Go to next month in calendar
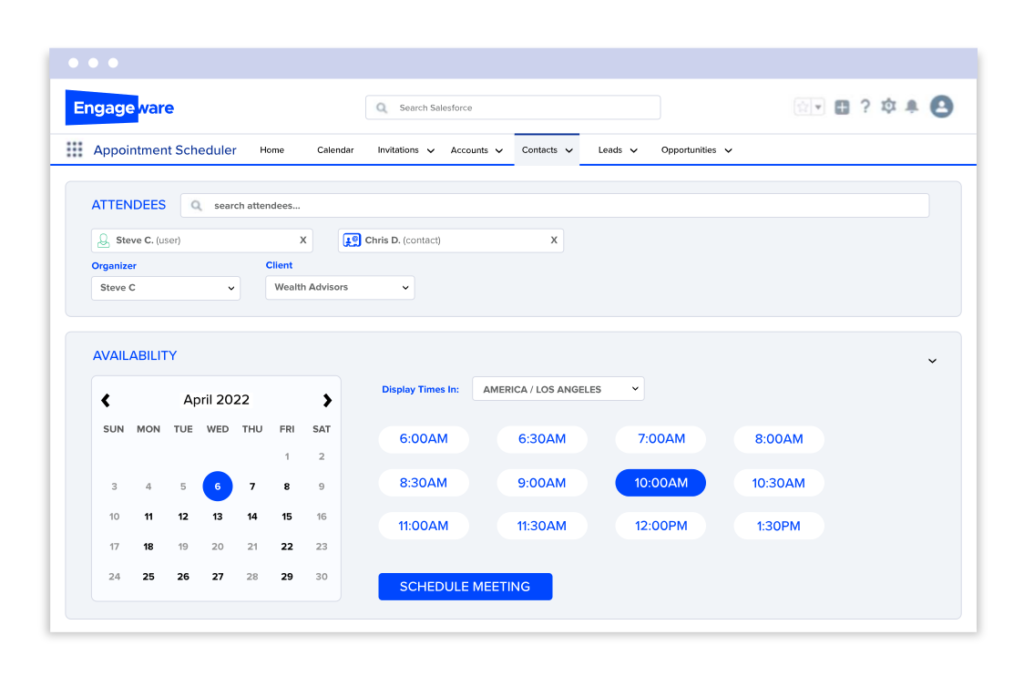Screen dimensions: 1024x676 pyautogui.click(x=327, y=399)
